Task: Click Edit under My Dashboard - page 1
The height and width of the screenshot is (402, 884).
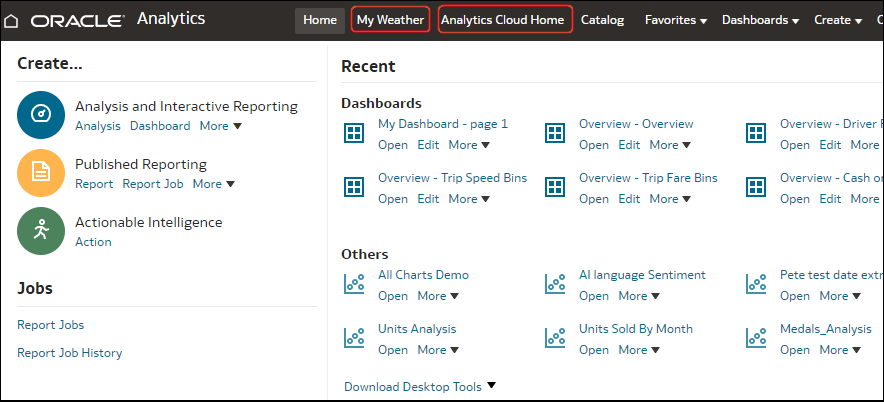Action: (x=428, y=145)
